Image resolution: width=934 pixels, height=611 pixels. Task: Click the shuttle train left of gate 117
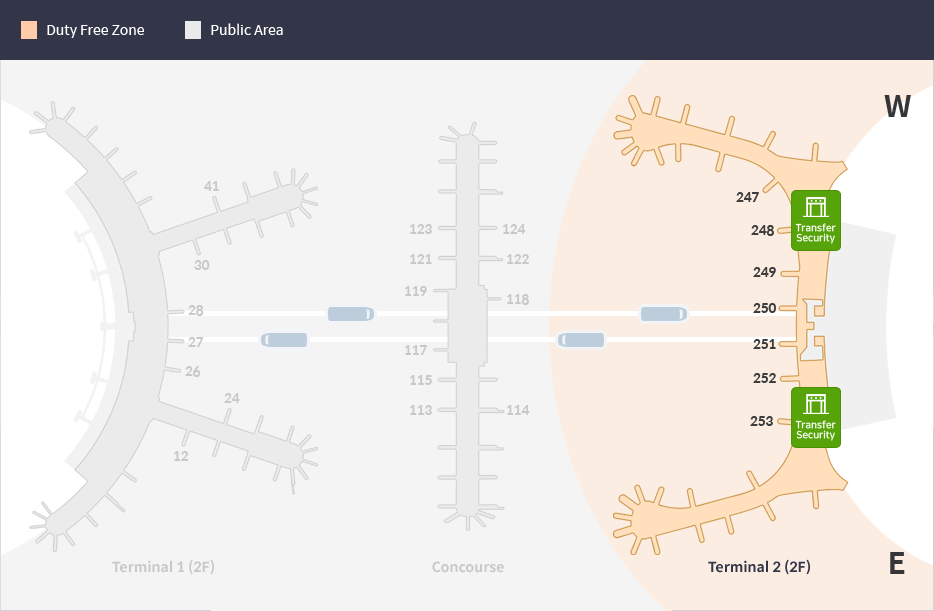[x=284, y=340]
